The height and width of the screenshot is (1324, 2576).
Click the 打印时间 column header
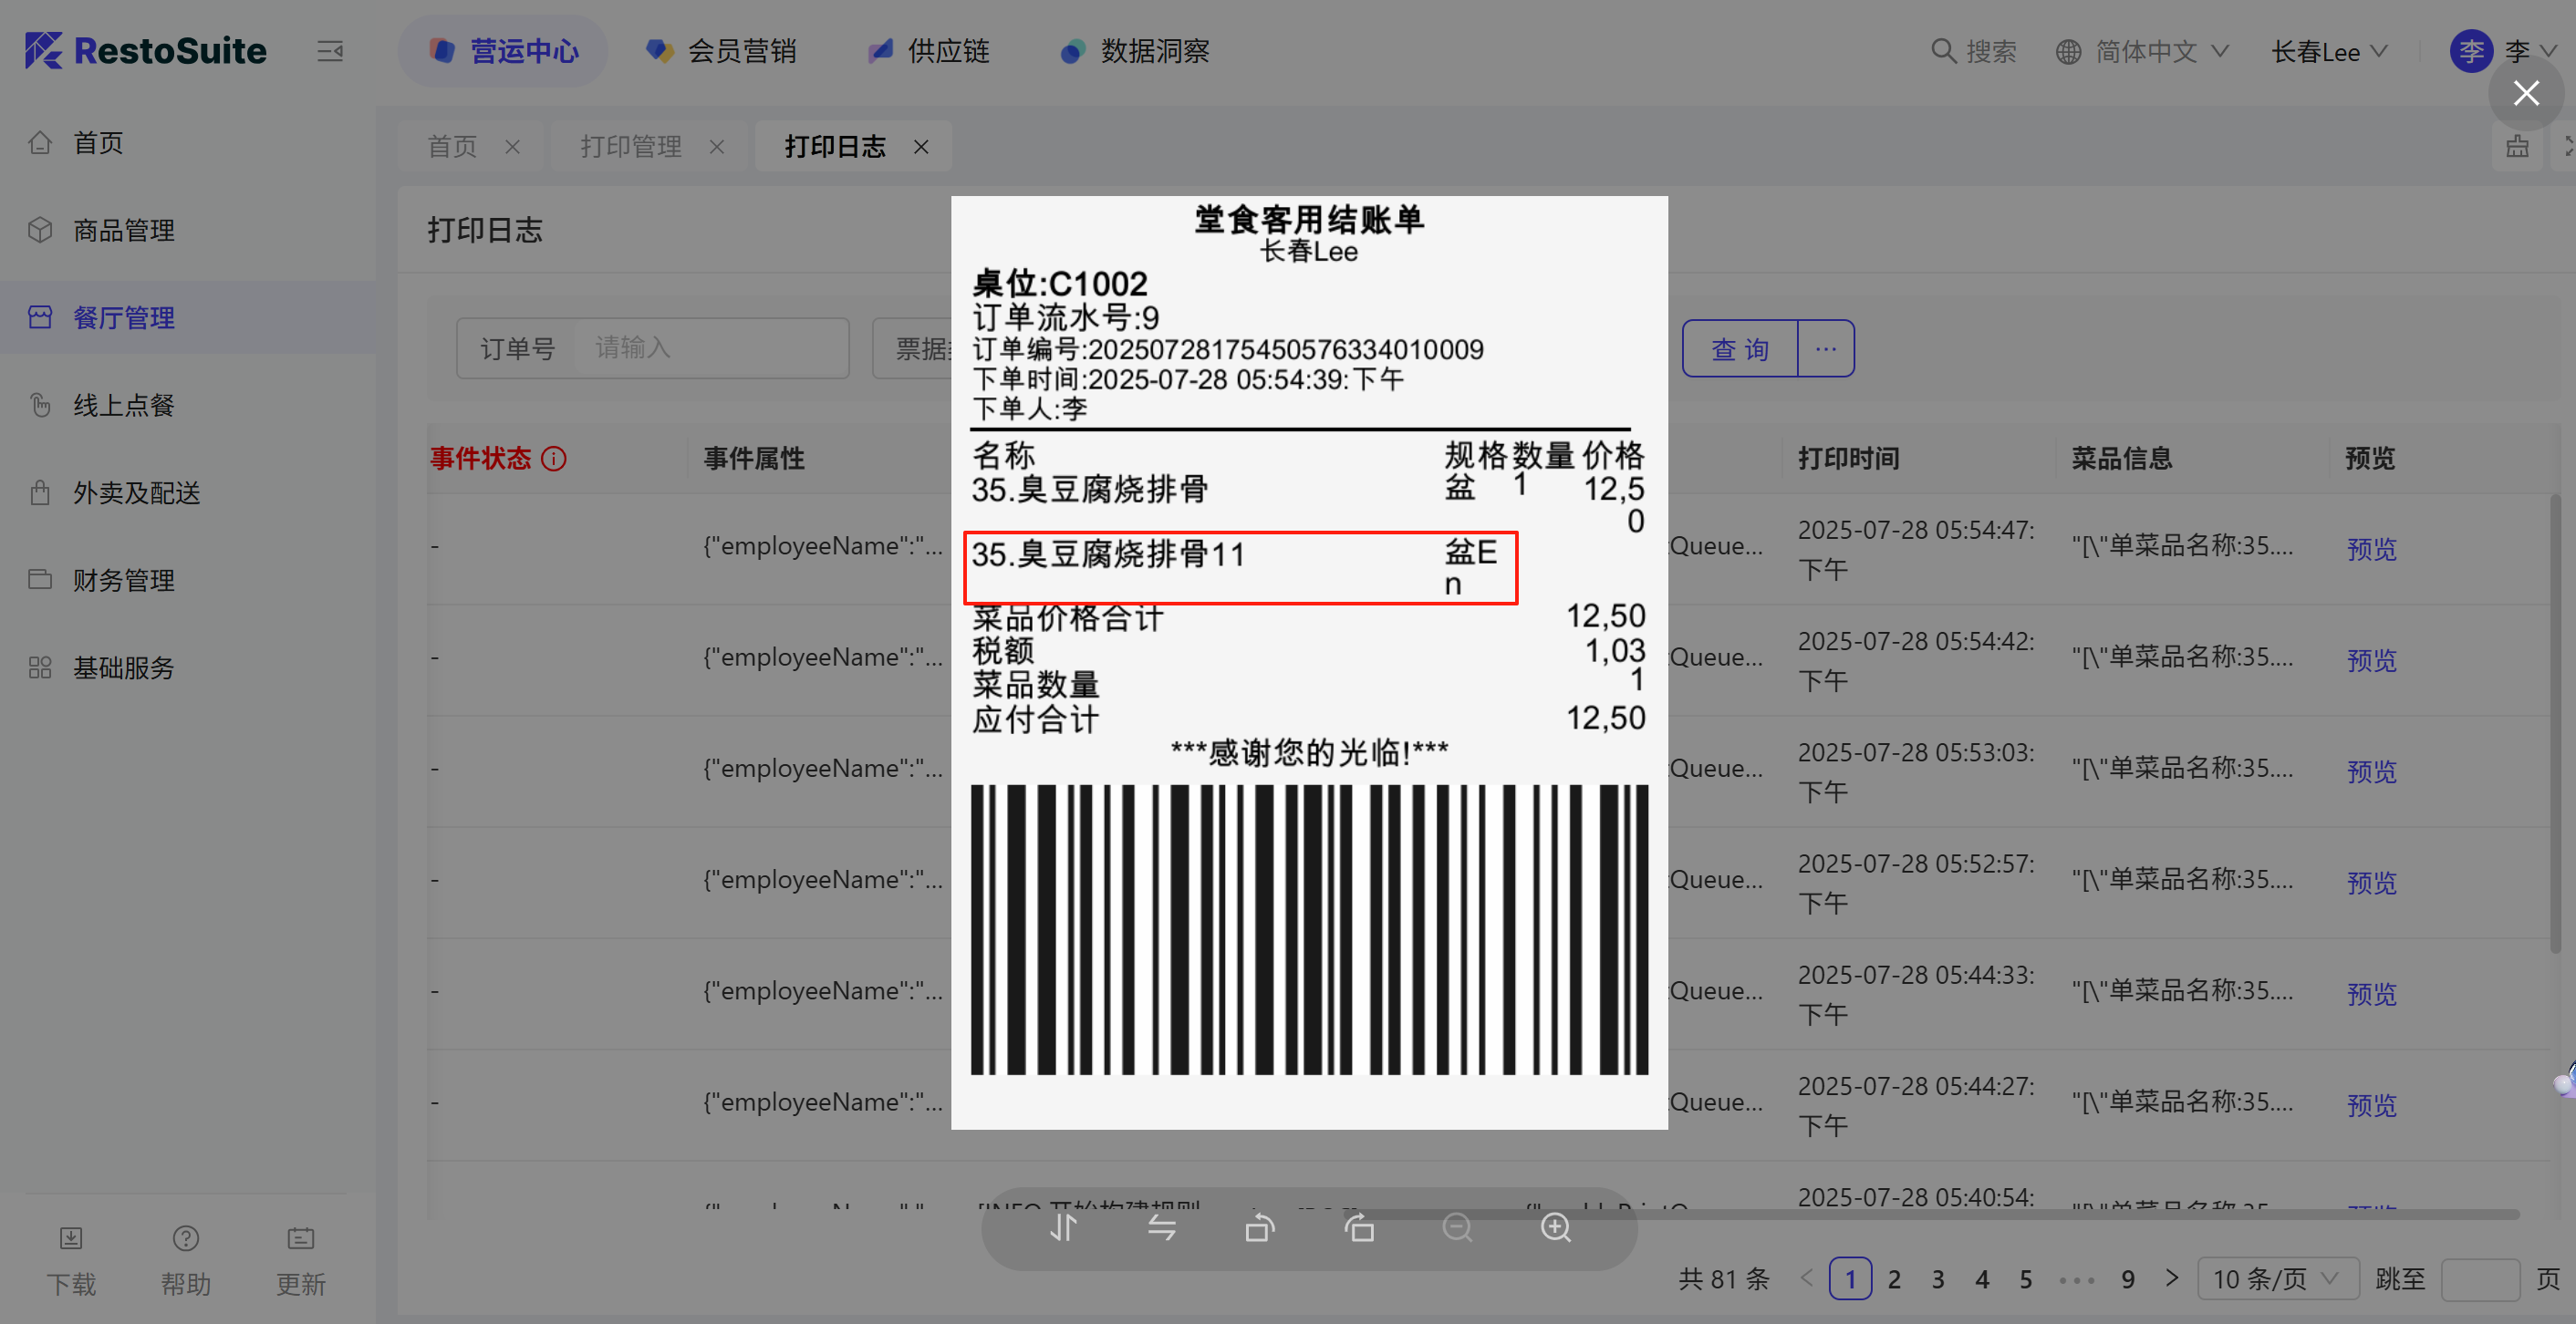coord(1849,459)
